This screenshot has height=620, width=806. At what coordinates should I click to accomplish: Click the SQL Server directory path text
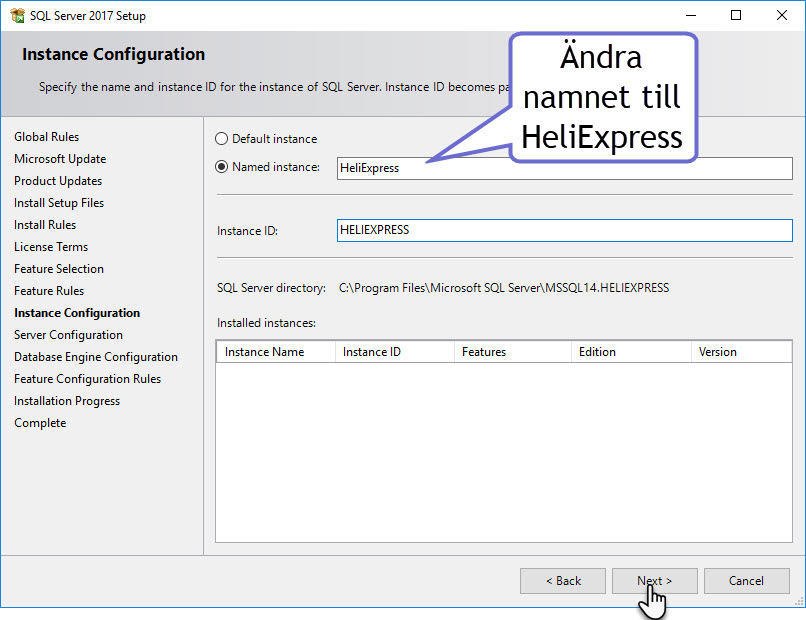[504, 288]
